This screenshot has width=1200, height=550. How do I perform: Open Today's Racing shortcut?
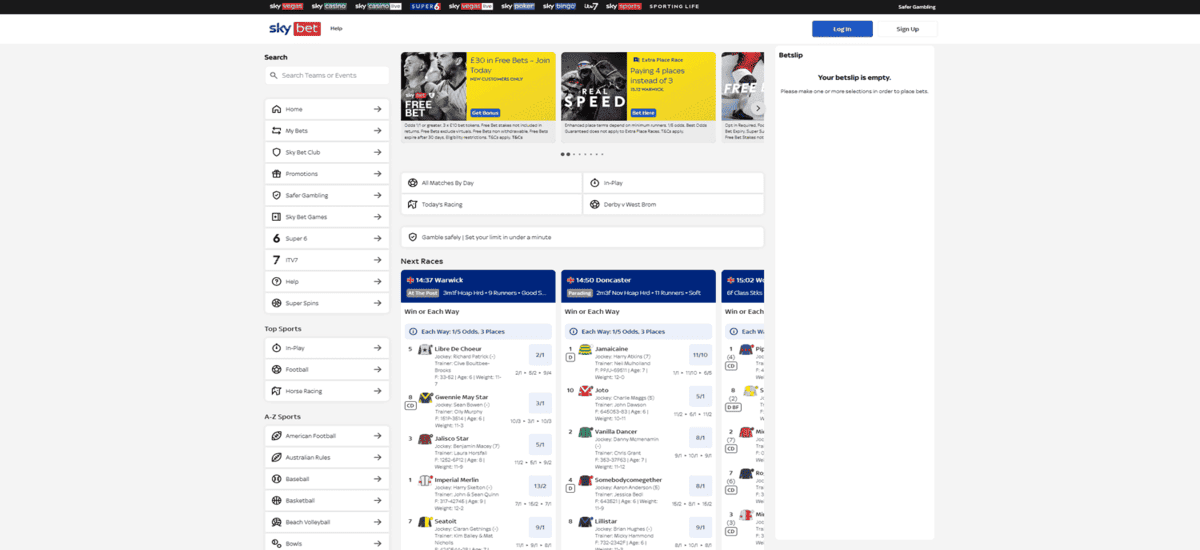492,204
